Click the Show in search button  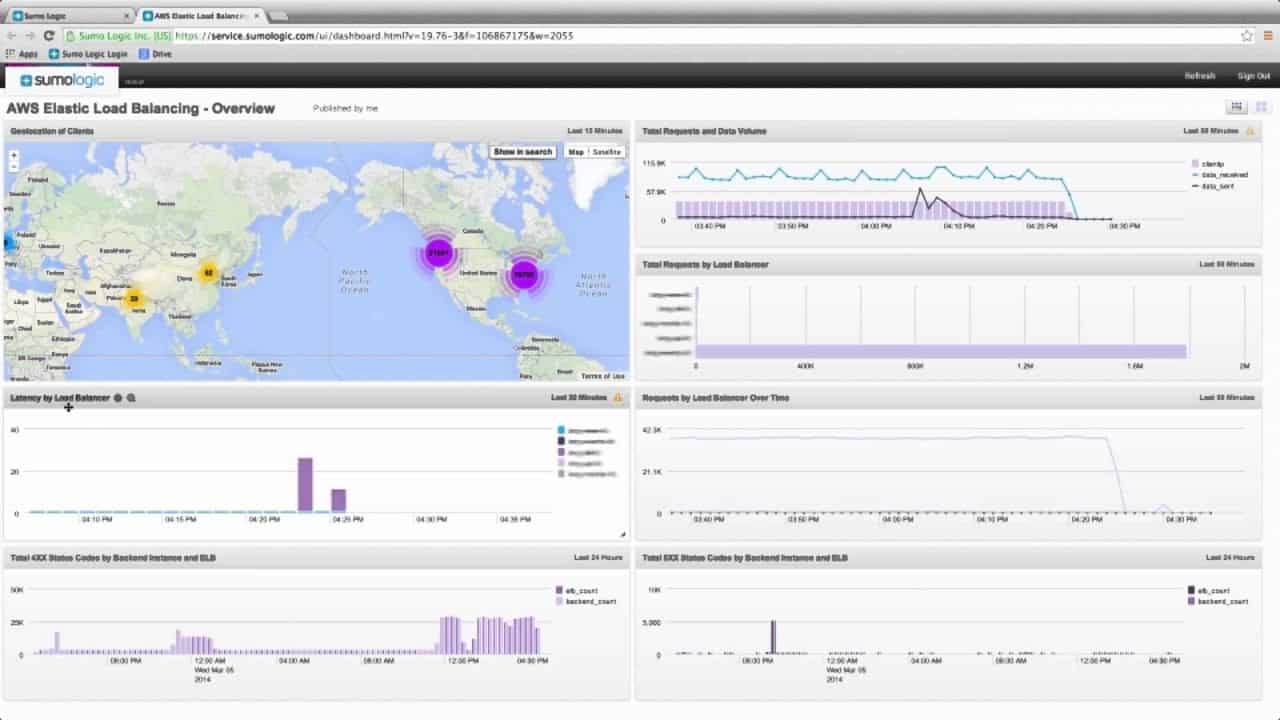(522, 152)
